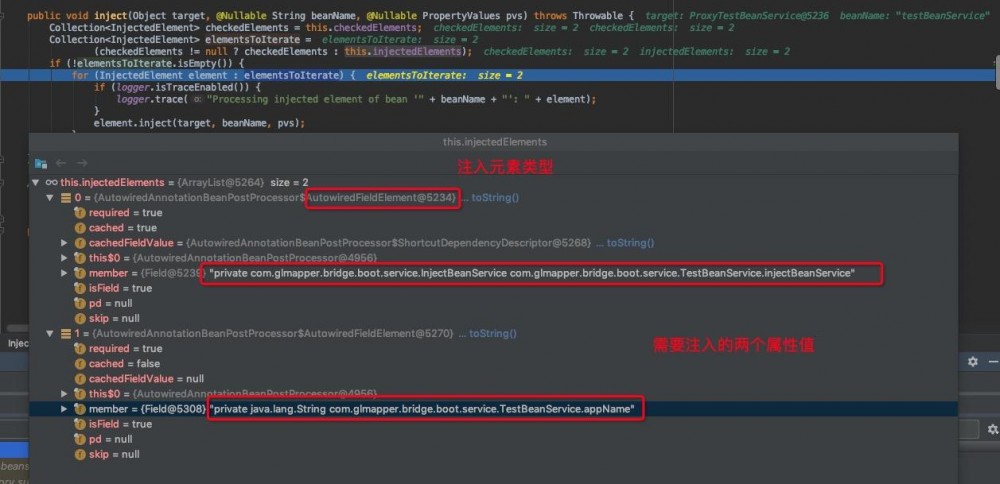This screenshot has height=484, width=1000.
Task: Click the 'logger.trace(' code line
Action: (x=357, y=99)
